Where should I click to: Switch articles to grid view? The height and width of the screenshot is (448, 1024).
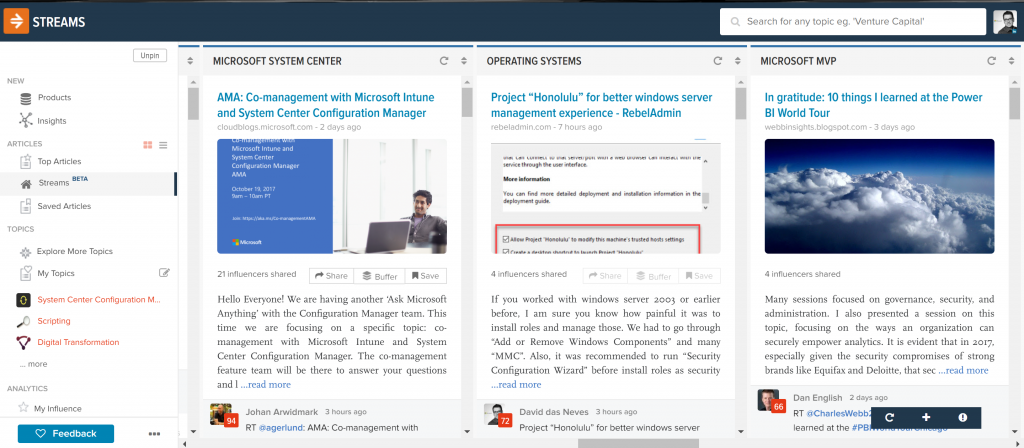tap(148, 144)
